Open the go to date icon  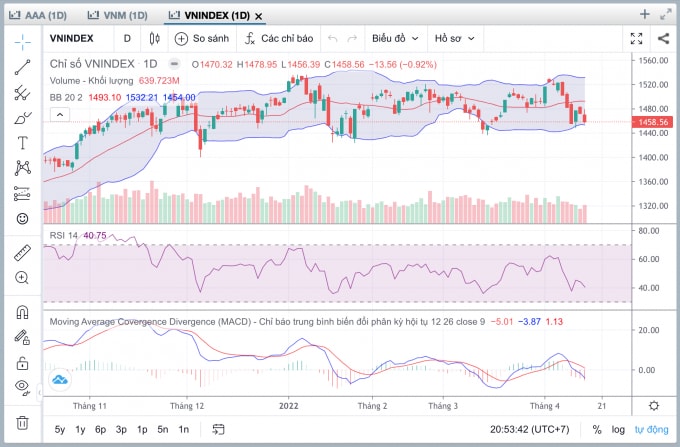click(218, 429)
